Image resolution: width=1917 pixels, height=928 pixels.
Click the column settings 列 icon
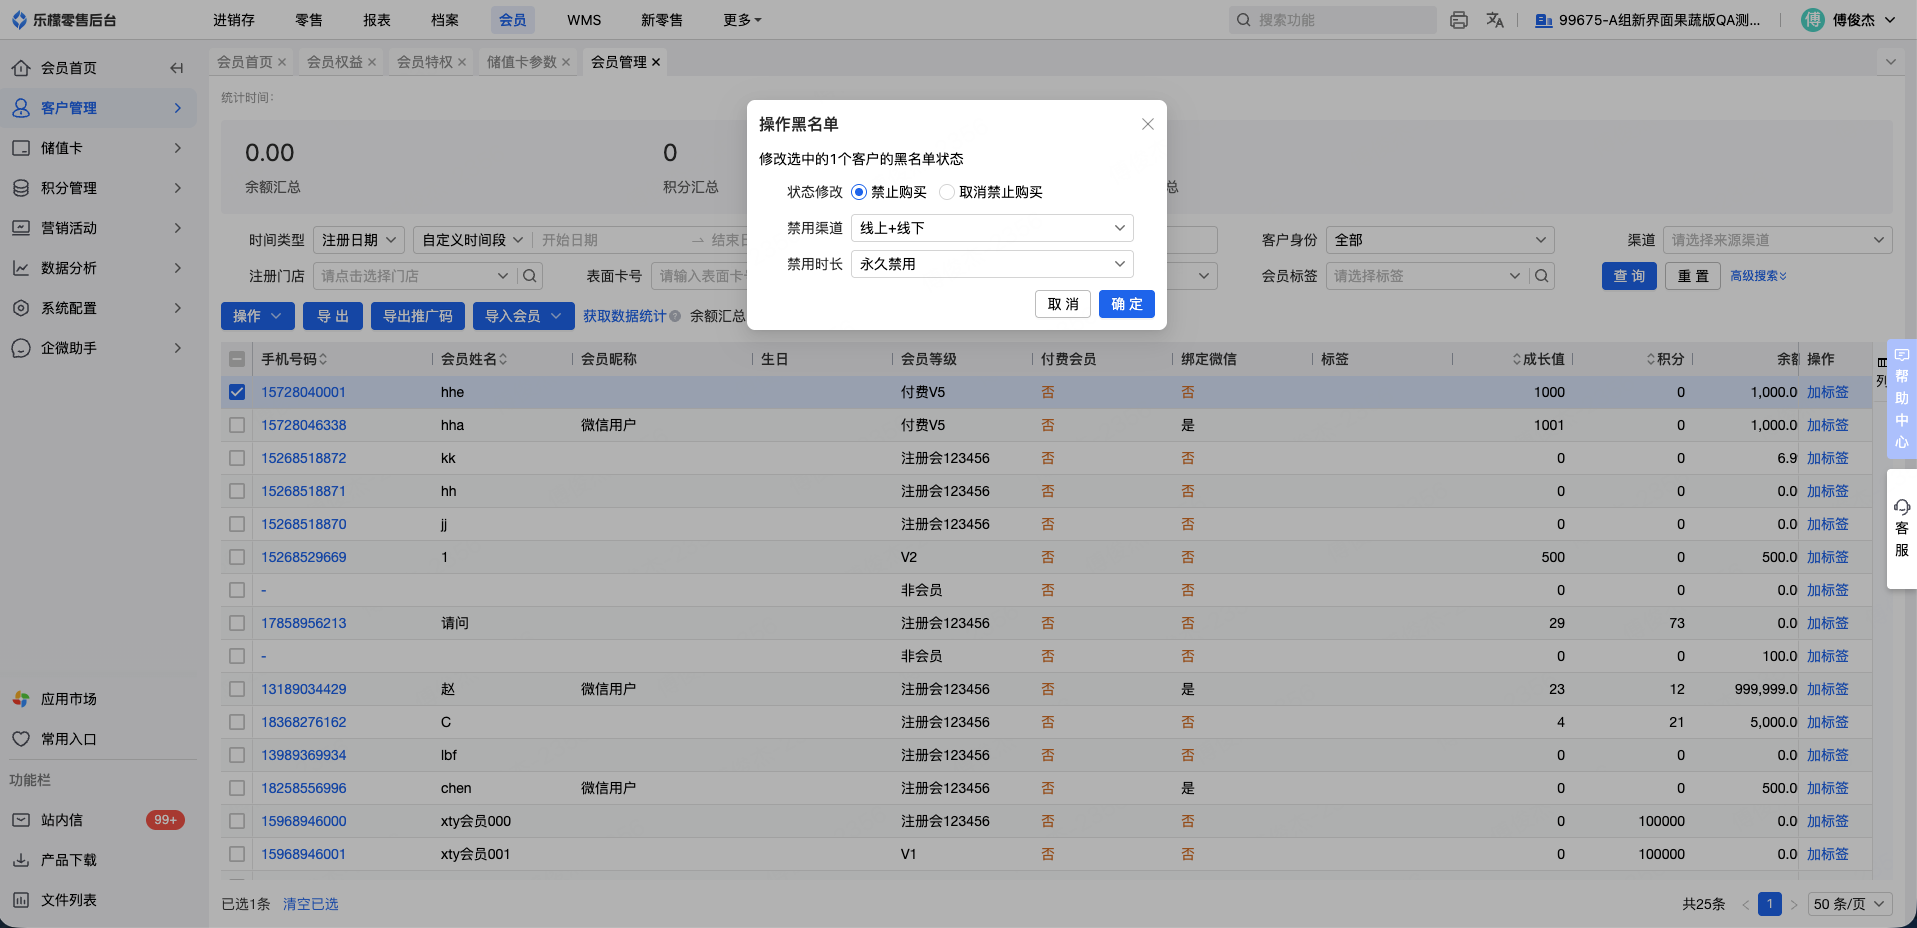(x=1882, y=371)
